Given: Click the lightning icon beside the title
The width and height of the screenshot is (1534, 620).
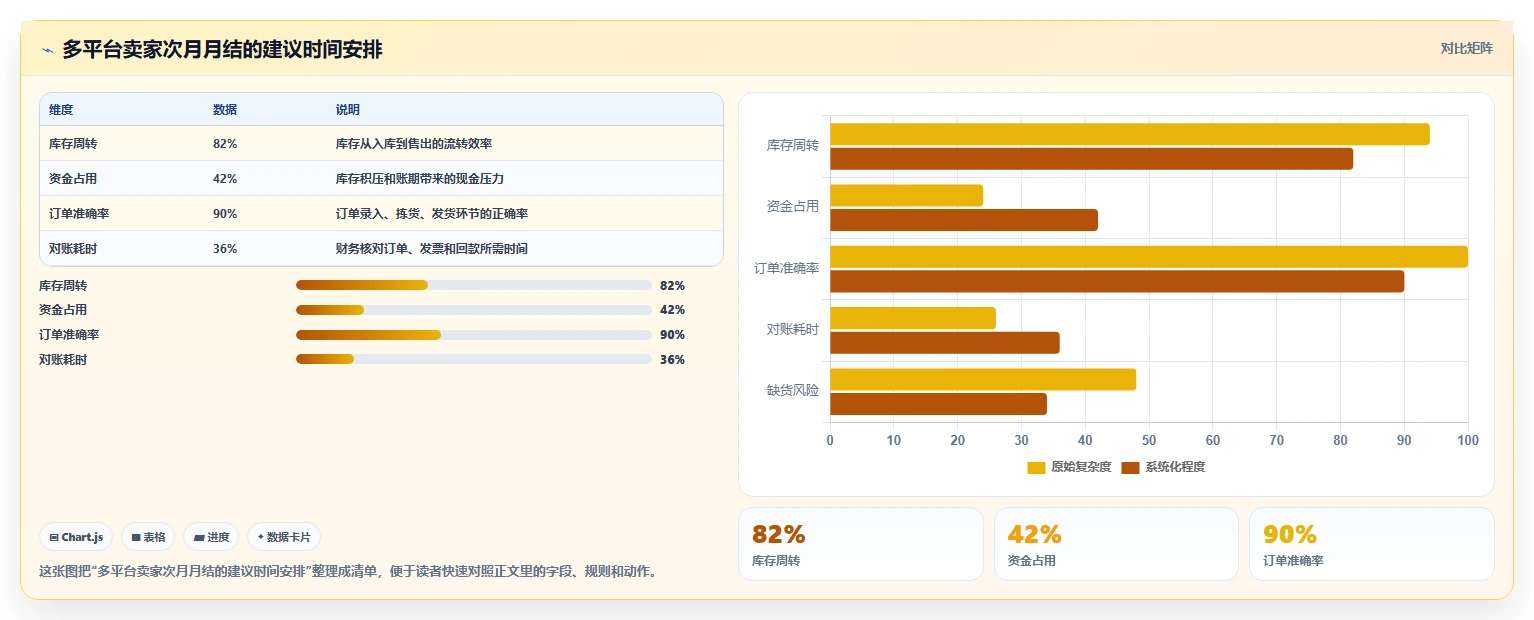Looking at the screenshot, I should [47, 50].
